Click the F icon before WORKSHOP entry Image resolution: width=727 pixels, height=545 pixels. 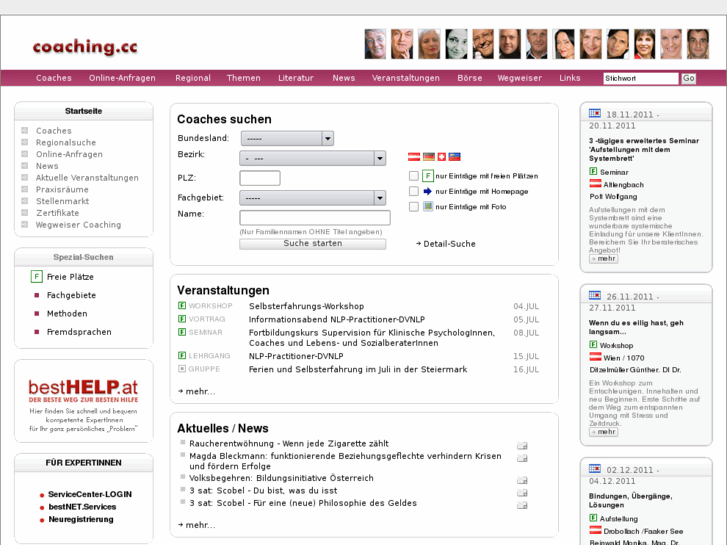click(x=182, y=306)
